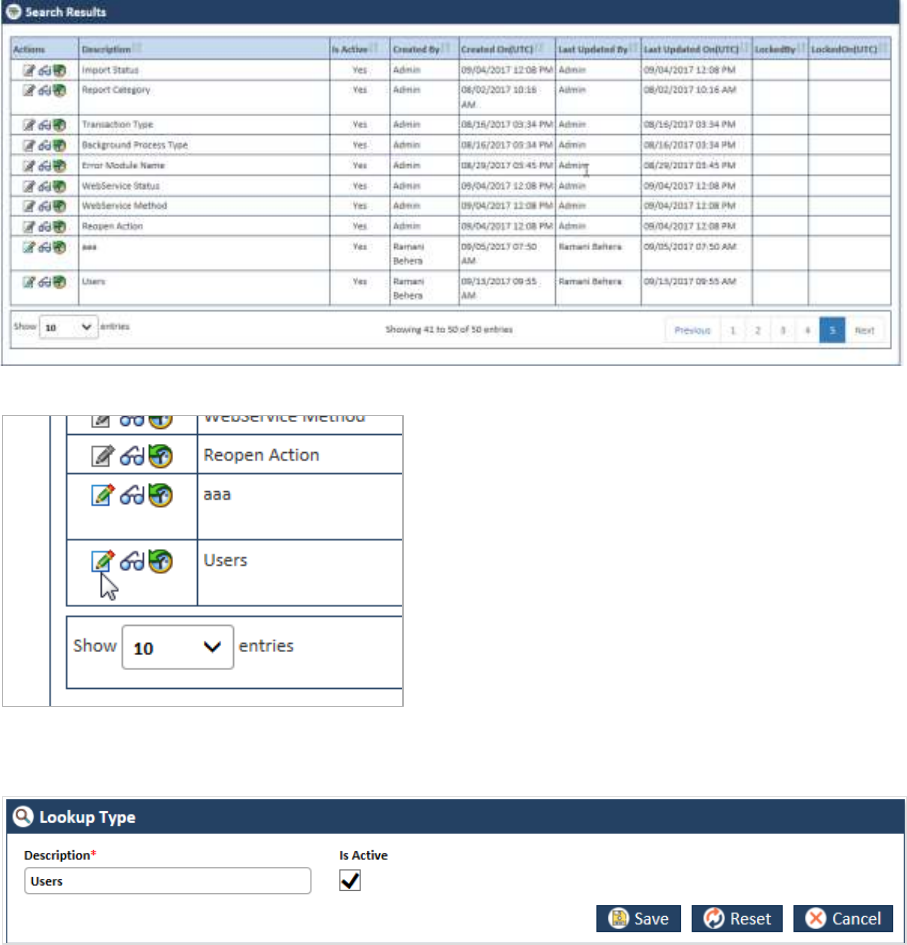
Task: Click the Search Results header icon
Action: click(13, 11)
